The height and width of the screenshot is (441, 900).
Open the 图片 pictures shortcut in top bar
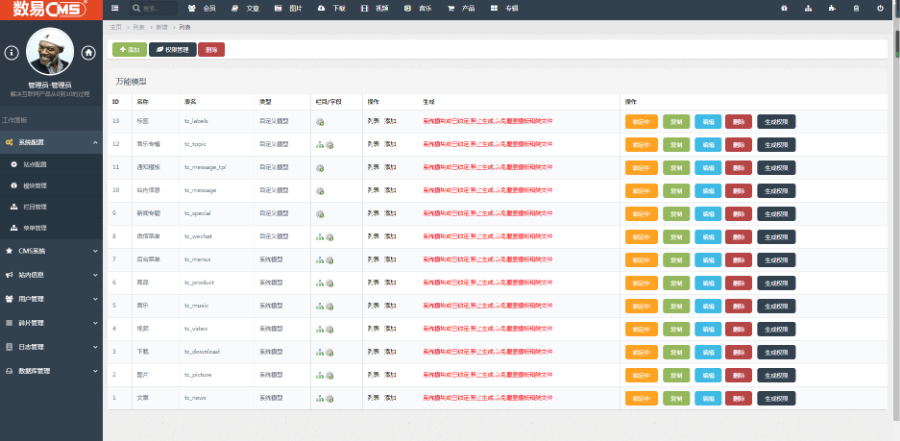(288, 9)
